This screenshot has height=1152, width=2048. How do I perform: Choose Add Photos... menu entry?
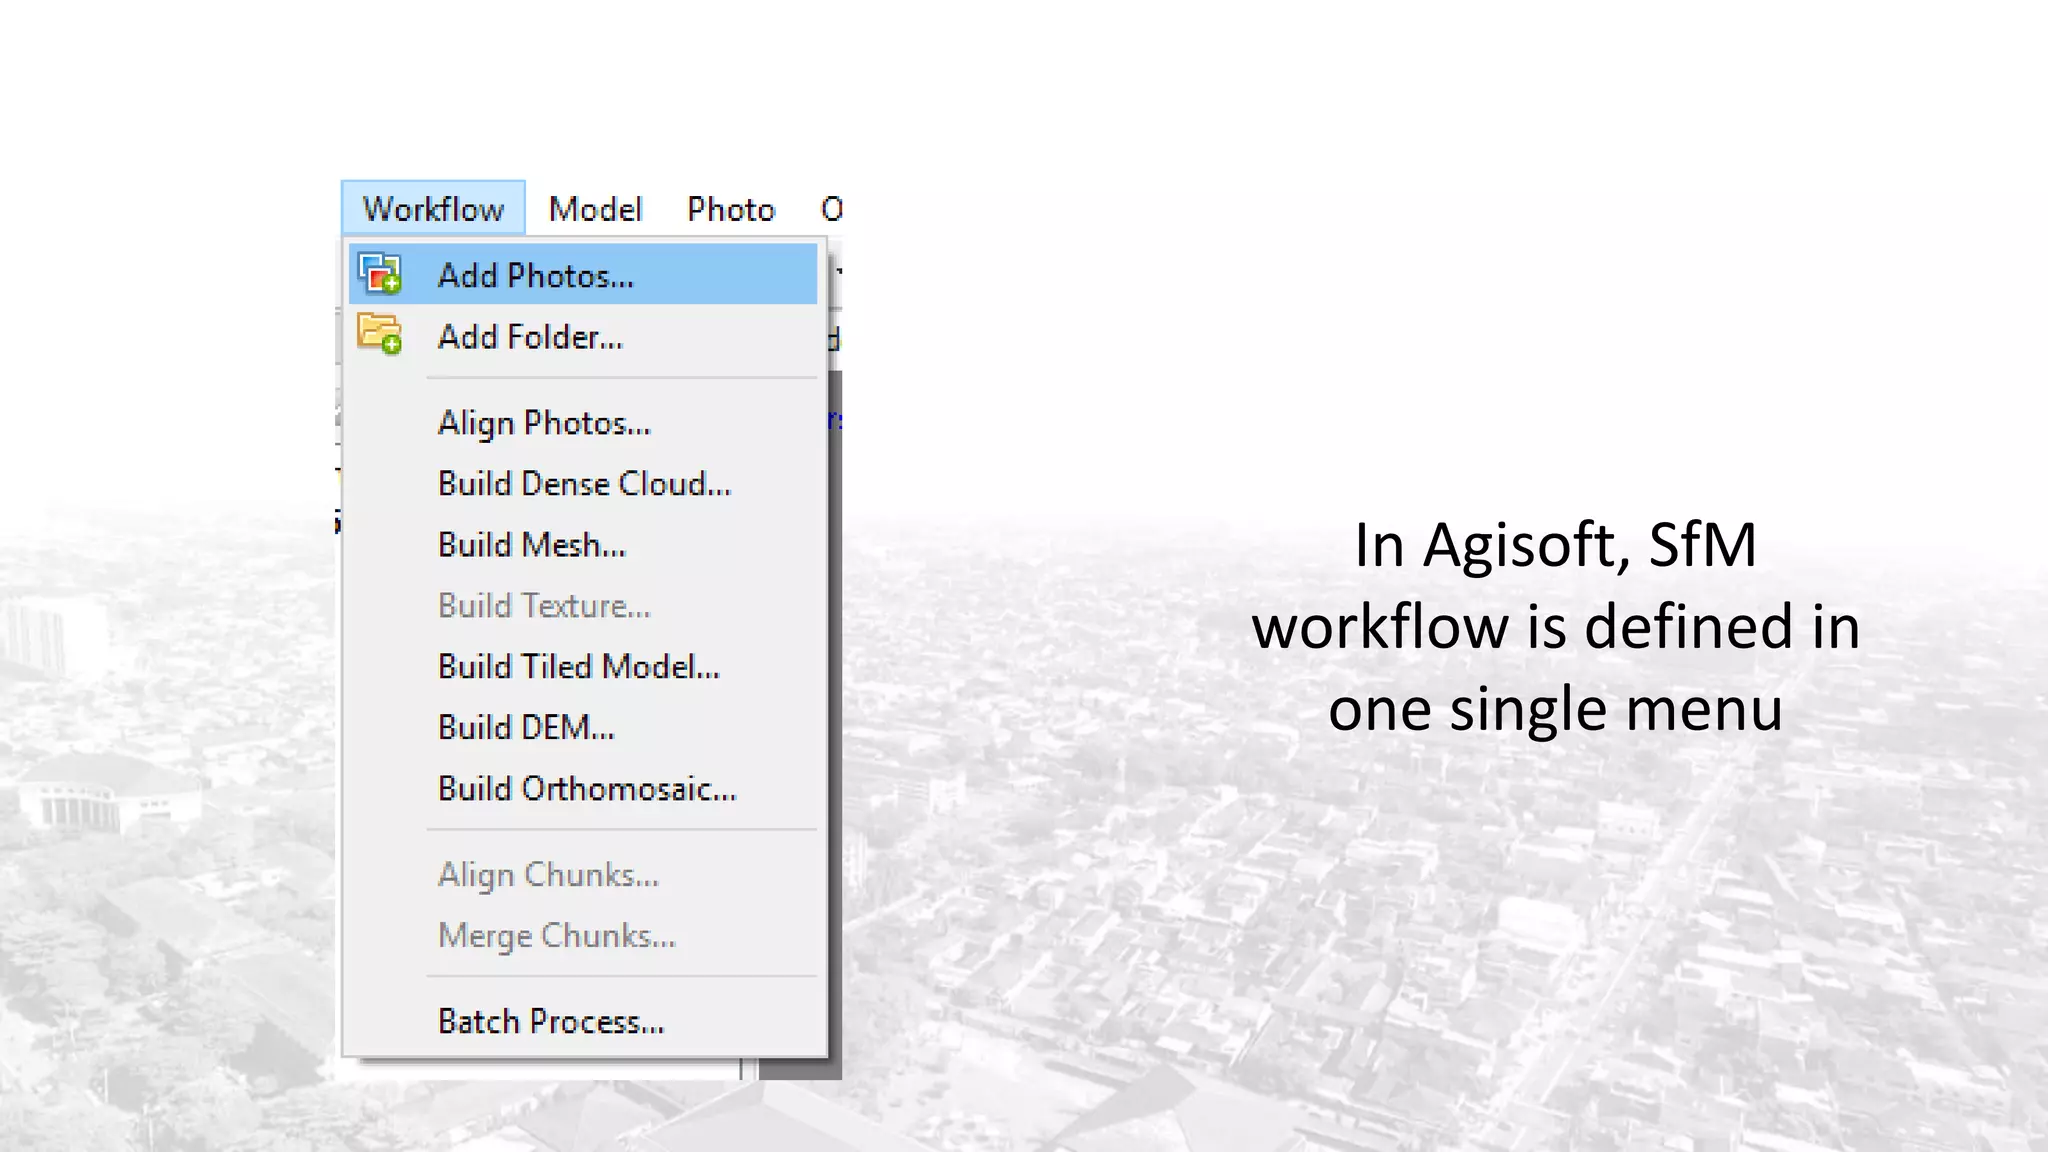pos(583,274)
